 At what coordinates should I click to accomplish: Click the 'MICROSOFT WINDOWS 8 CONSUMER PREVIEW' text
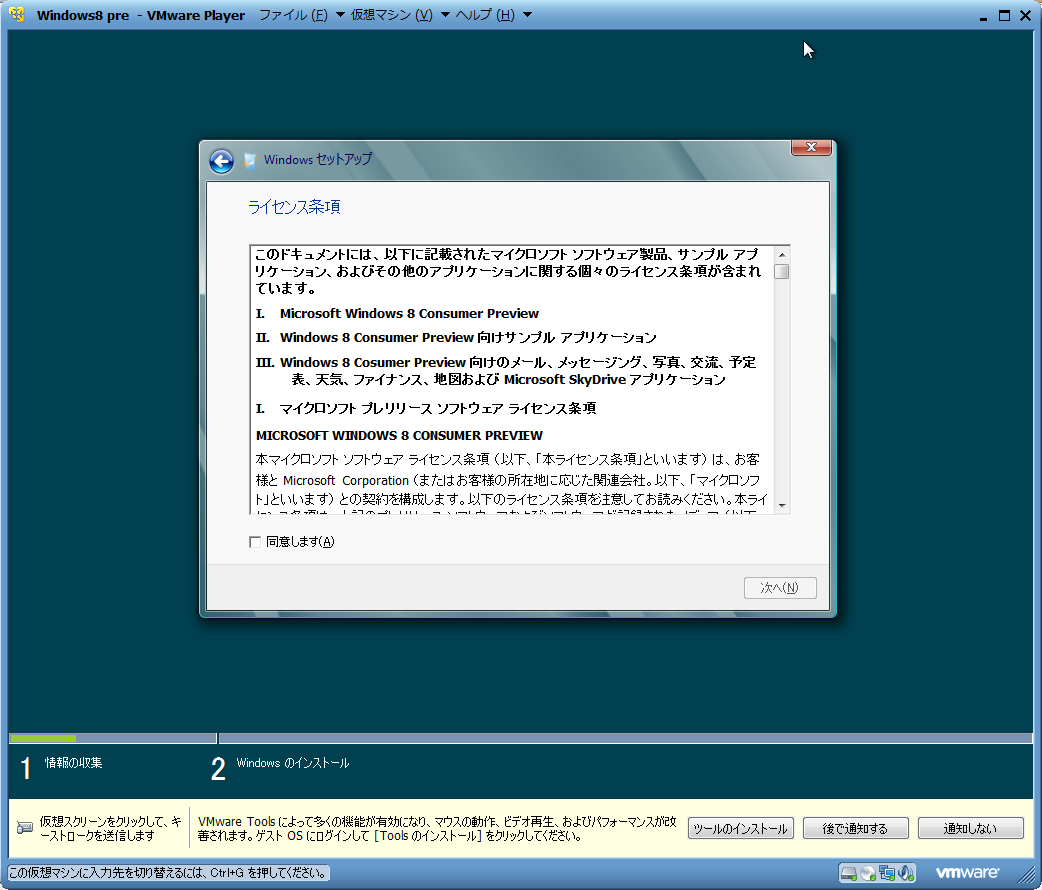point(399,435)
